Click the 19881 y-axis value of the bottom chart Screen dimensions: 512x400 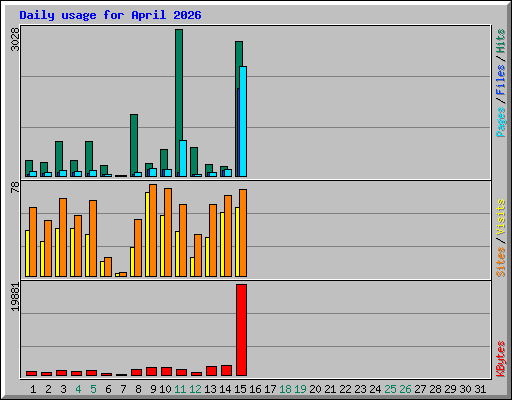click(15, 297)
